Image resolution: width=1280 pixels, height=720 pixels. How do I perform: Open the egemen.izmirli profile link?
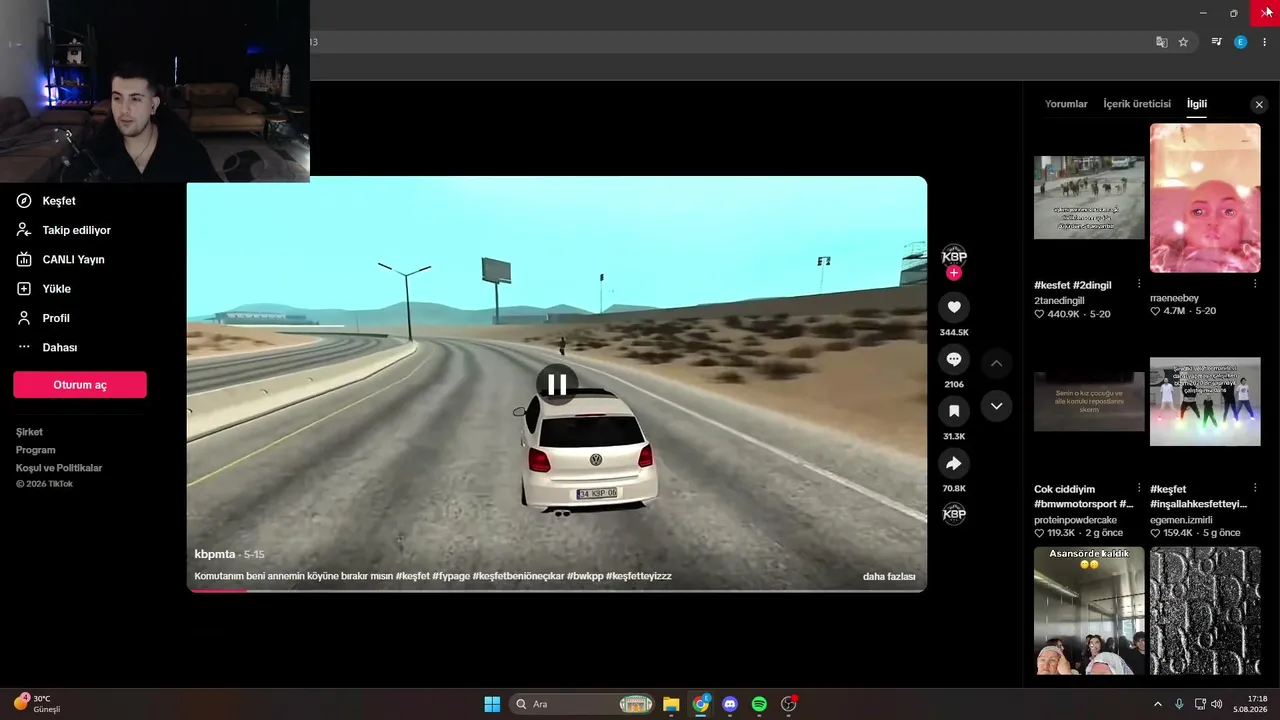(x=1181, y=520)
